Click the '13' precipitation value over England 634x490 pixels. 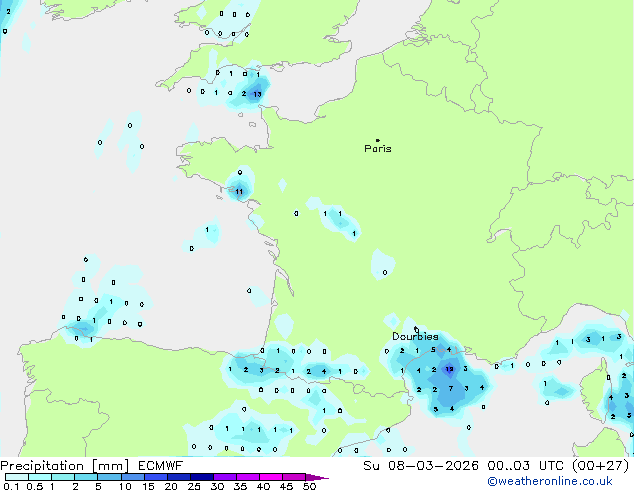tap(257, 94)
